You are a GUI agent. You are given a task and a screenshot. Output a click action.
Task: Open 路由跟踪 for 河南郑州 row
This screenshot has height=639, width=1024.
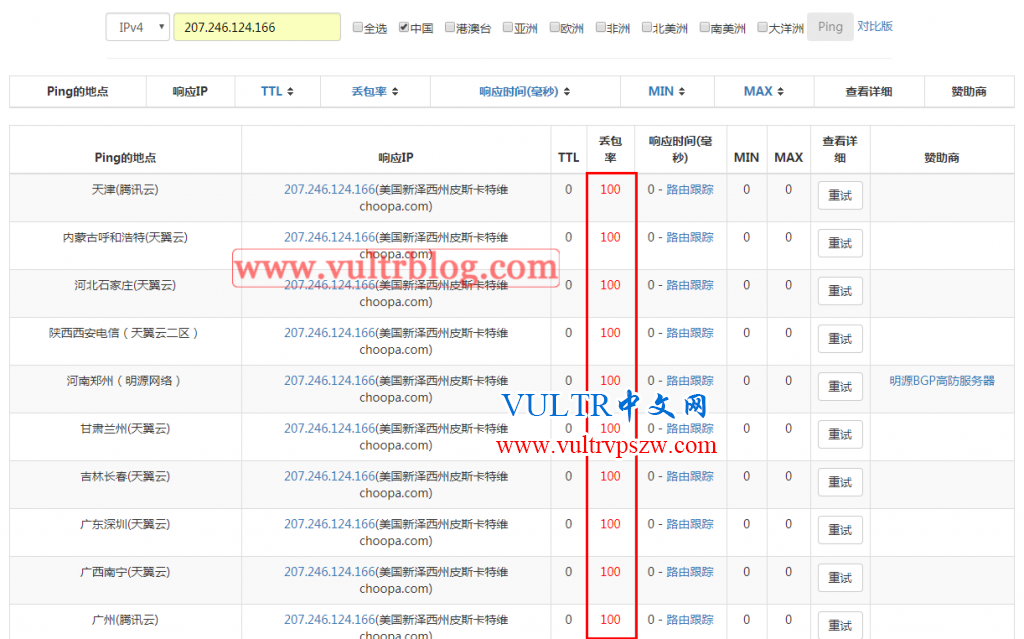pyautogui.click(x=690, y=380)
